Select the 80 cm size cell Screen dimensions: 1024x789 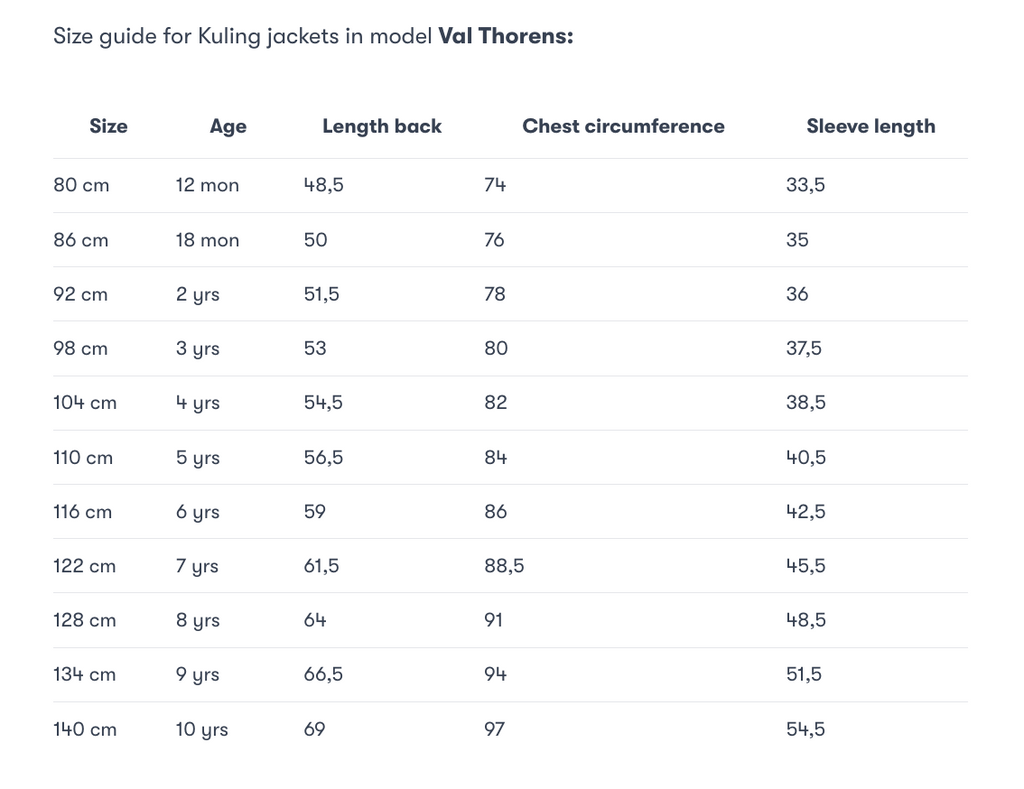(81, 185)
